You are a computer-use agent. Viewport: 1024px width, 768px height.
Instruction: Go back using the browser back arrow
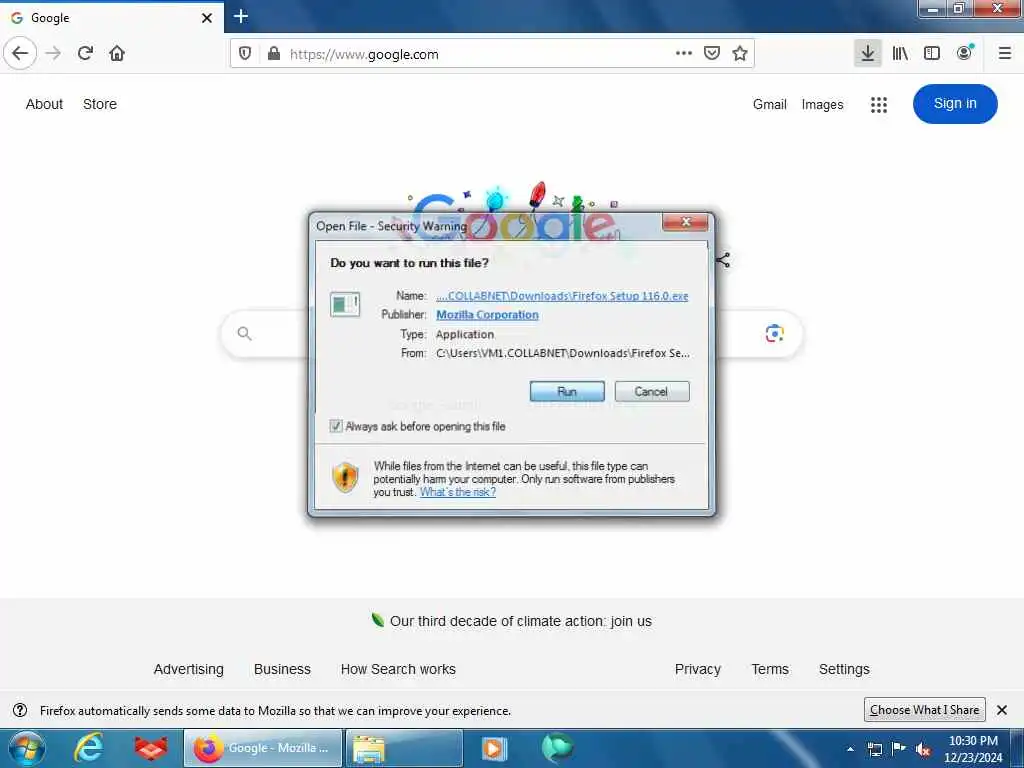coord(20,53)
